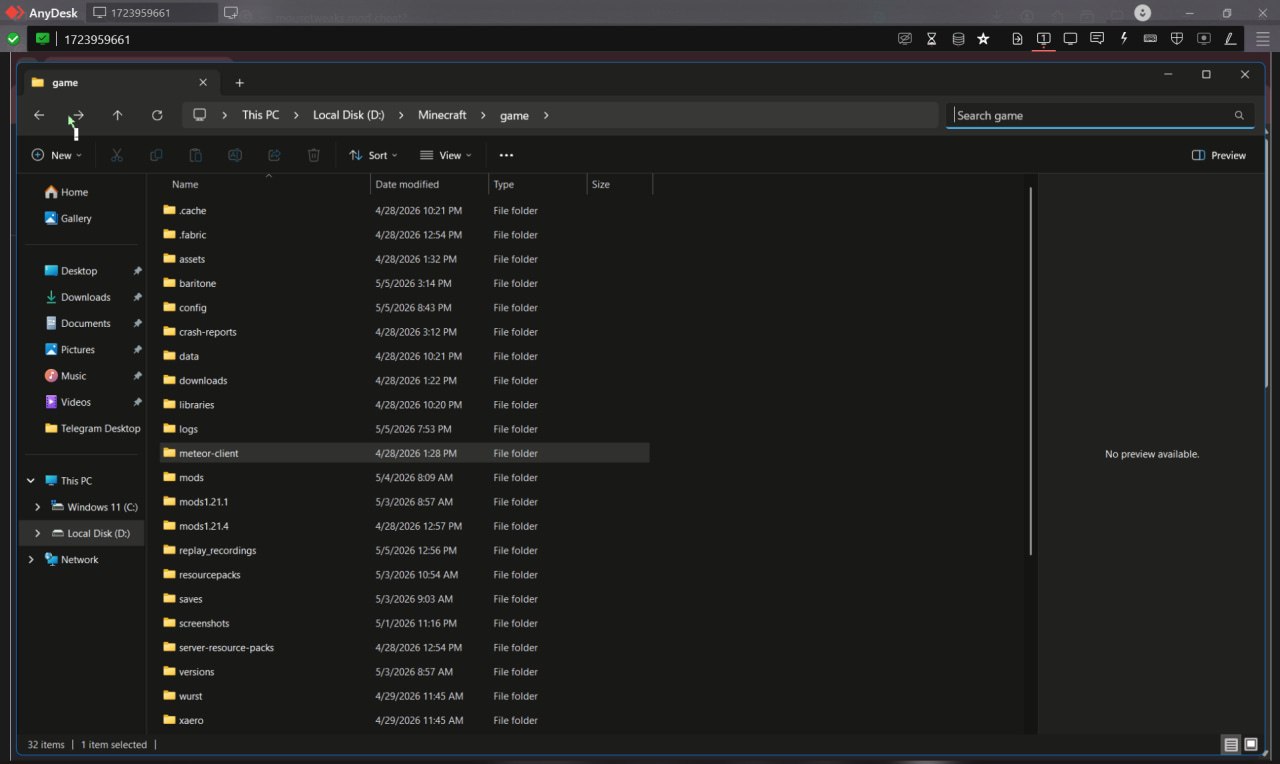This screenshot has width=1280, height=764.
Task: Switch to the details view icon in status bar
Action: 1231,744
